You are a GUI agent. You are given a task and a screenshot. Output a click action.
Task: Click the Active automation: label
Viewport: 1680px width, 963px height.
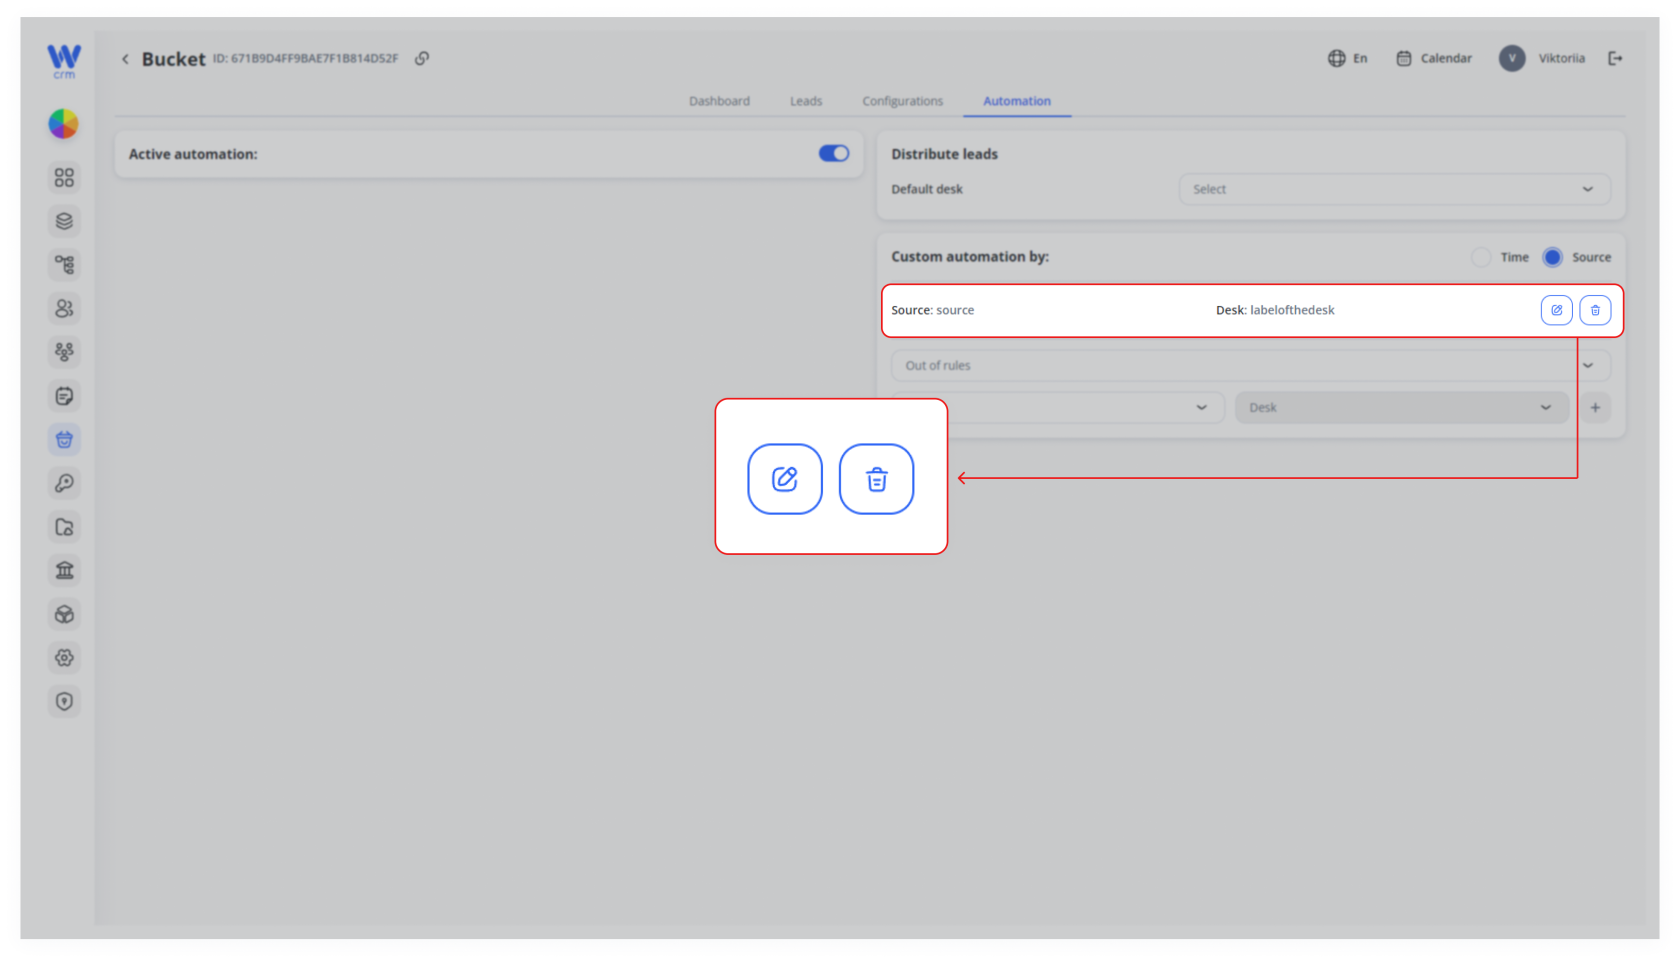tap(193, 154)
